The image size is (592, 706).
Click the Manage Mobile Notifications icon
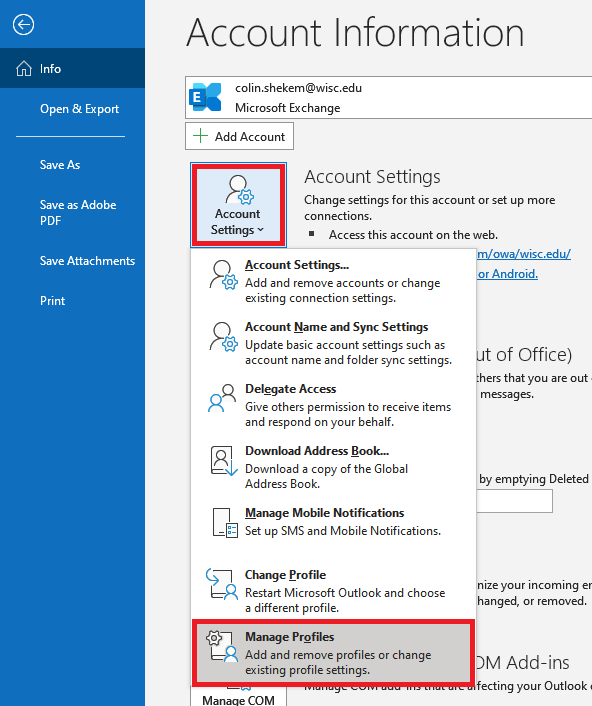pyautogui.click(x=225, y=523)
